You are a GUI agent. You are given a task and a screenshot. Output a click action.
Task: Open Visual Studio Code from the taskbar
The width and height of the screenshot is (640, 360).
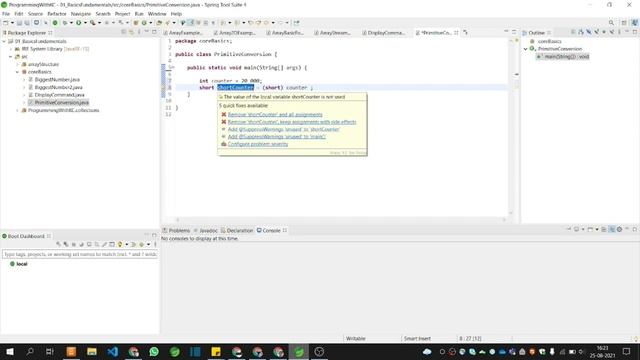click(113, 351)
